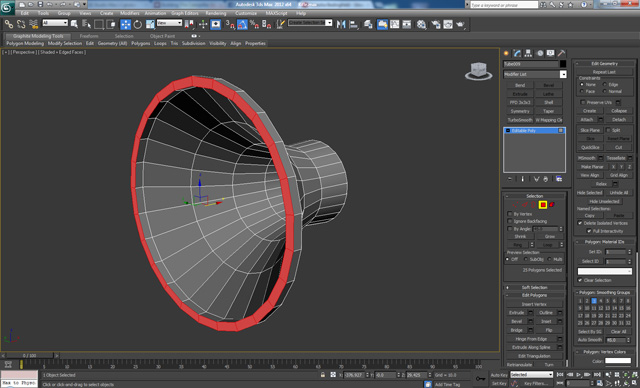Click the Extrude button in Edit Polygons

click(x=516, y=313)
